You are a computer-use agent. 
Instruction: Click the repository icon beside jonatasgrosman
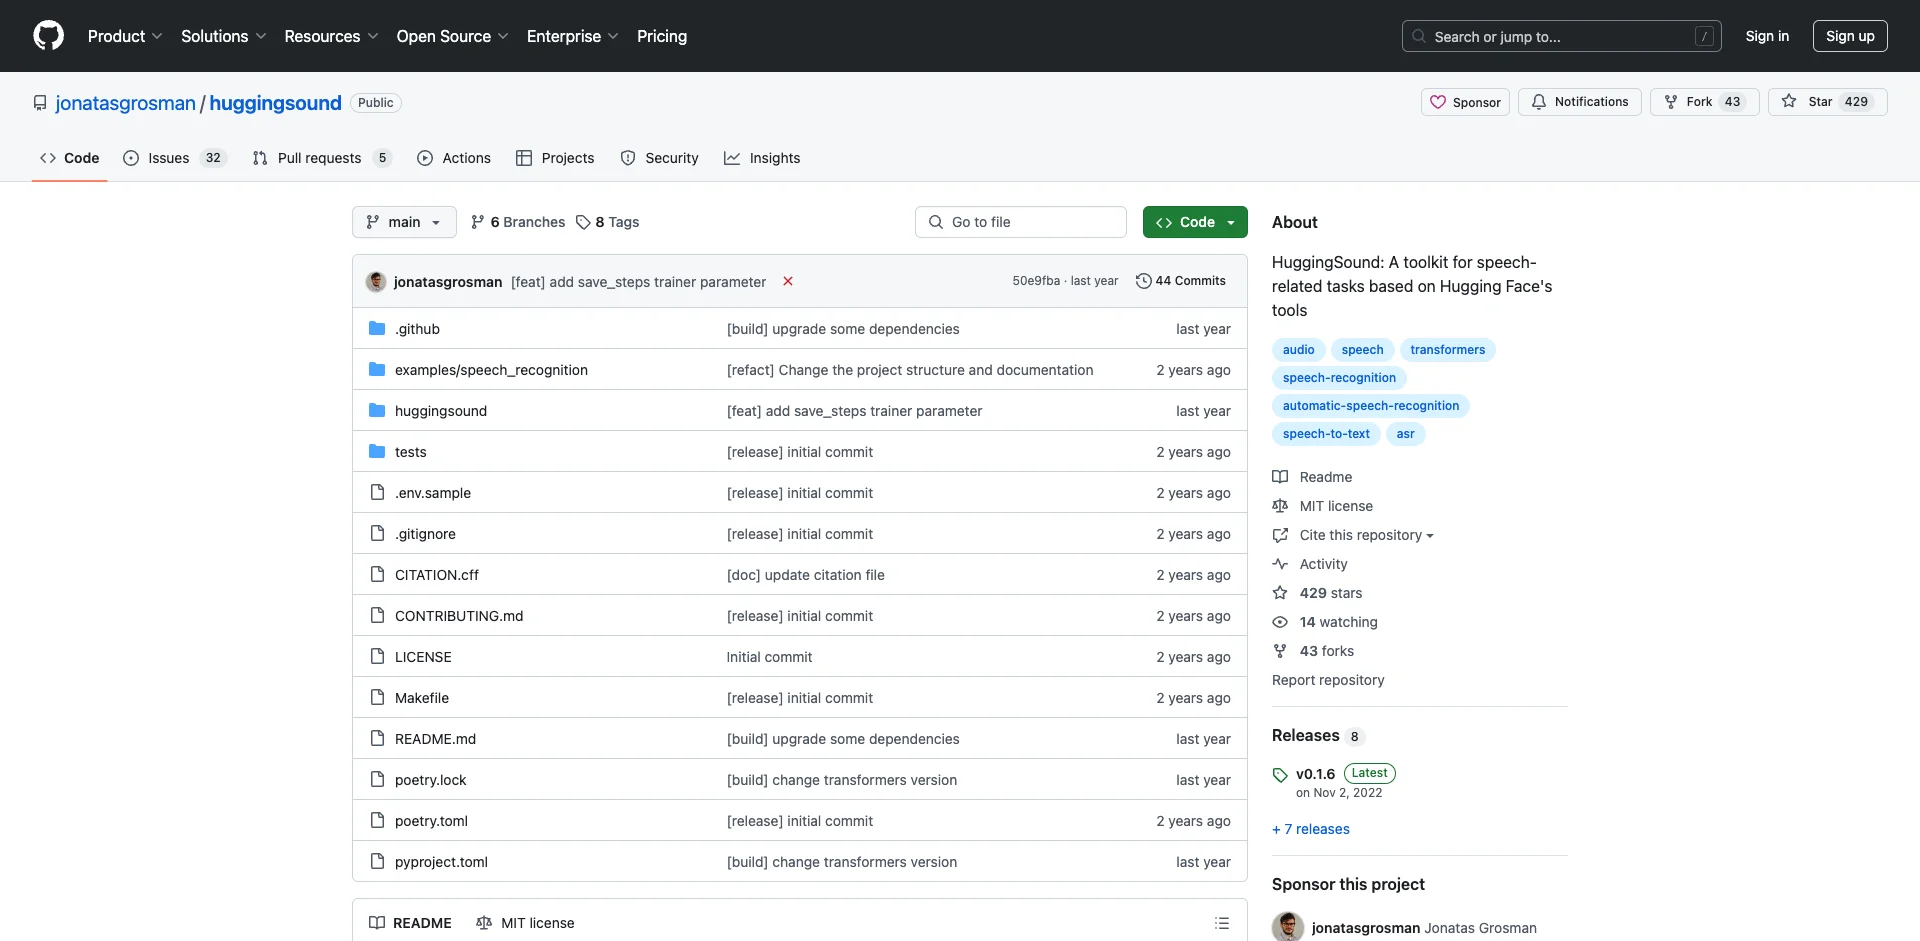click(40, 103)
